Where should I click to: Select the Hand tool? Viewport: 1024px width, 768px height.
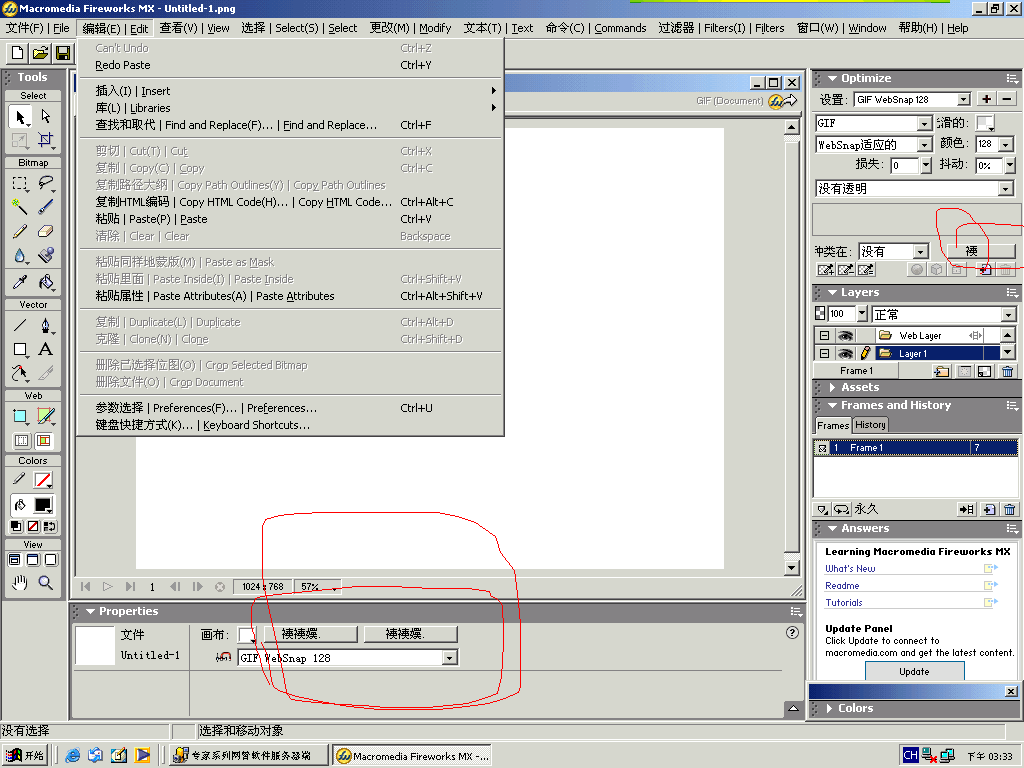[20, 583]
